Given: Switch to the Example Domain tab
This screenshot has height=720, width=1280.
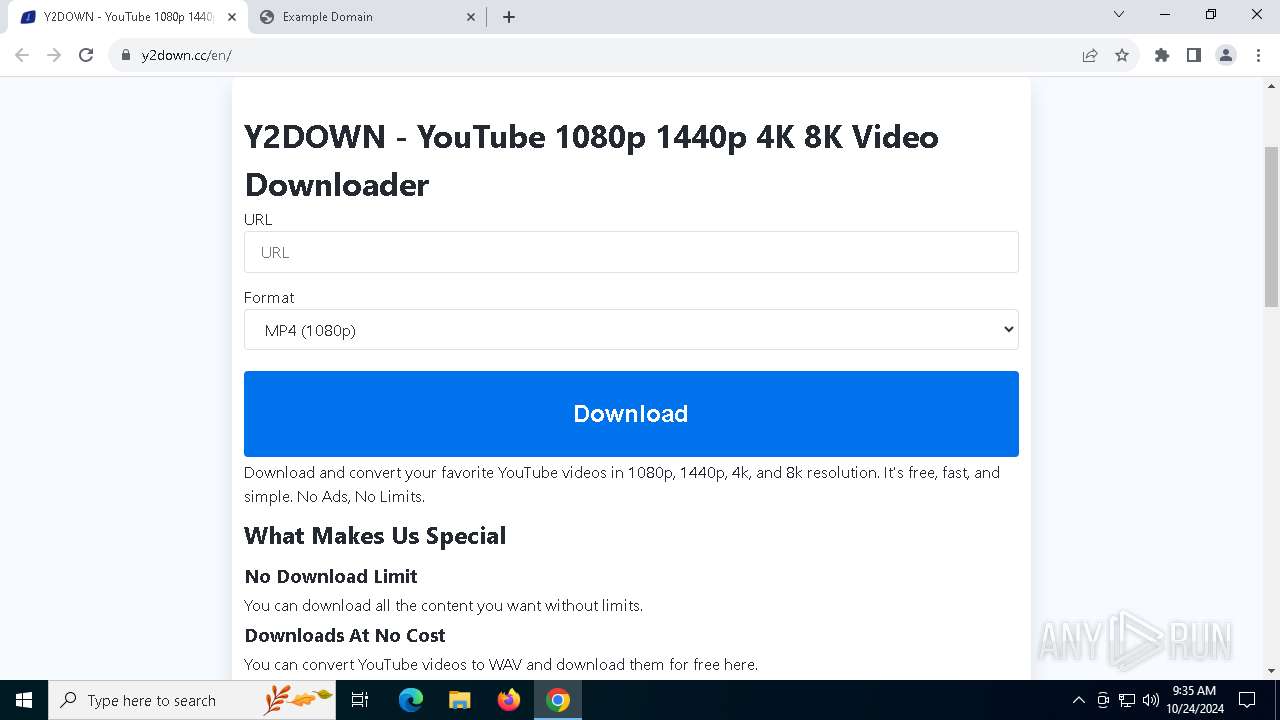Looking at the screenshot, I should tap(366, 17).
